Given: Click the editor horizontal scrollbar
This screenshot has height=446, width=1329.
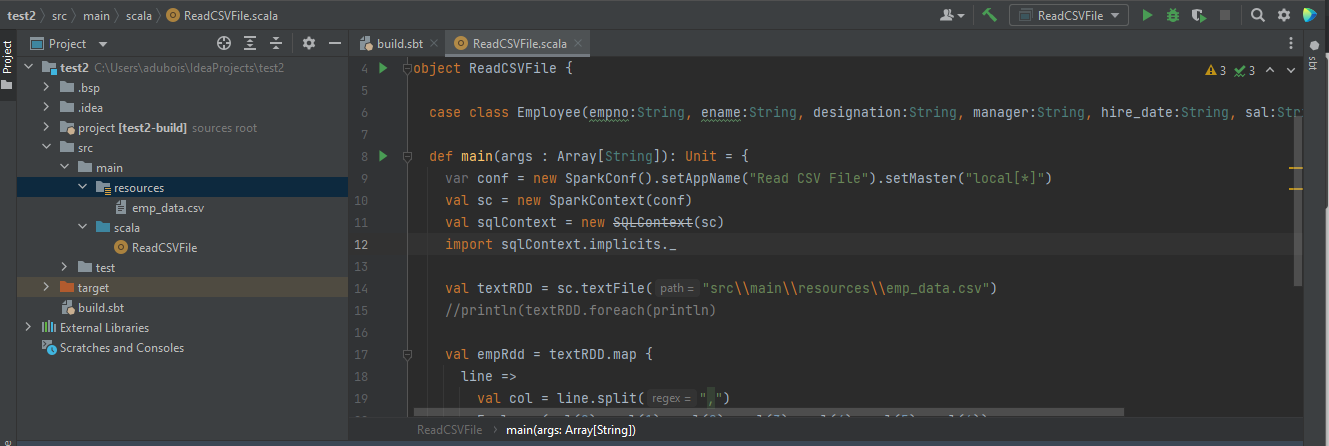Looking at the screenshot, I should pos(768,412).
